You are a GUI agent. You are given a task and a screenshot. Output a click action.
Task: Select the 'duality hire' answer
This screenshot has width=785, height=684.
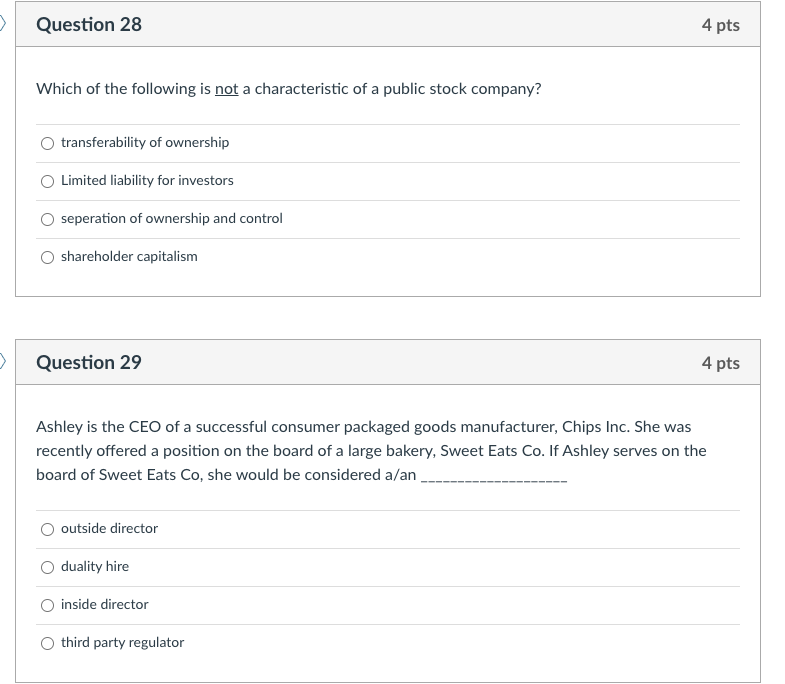click(x=47, y=567)
